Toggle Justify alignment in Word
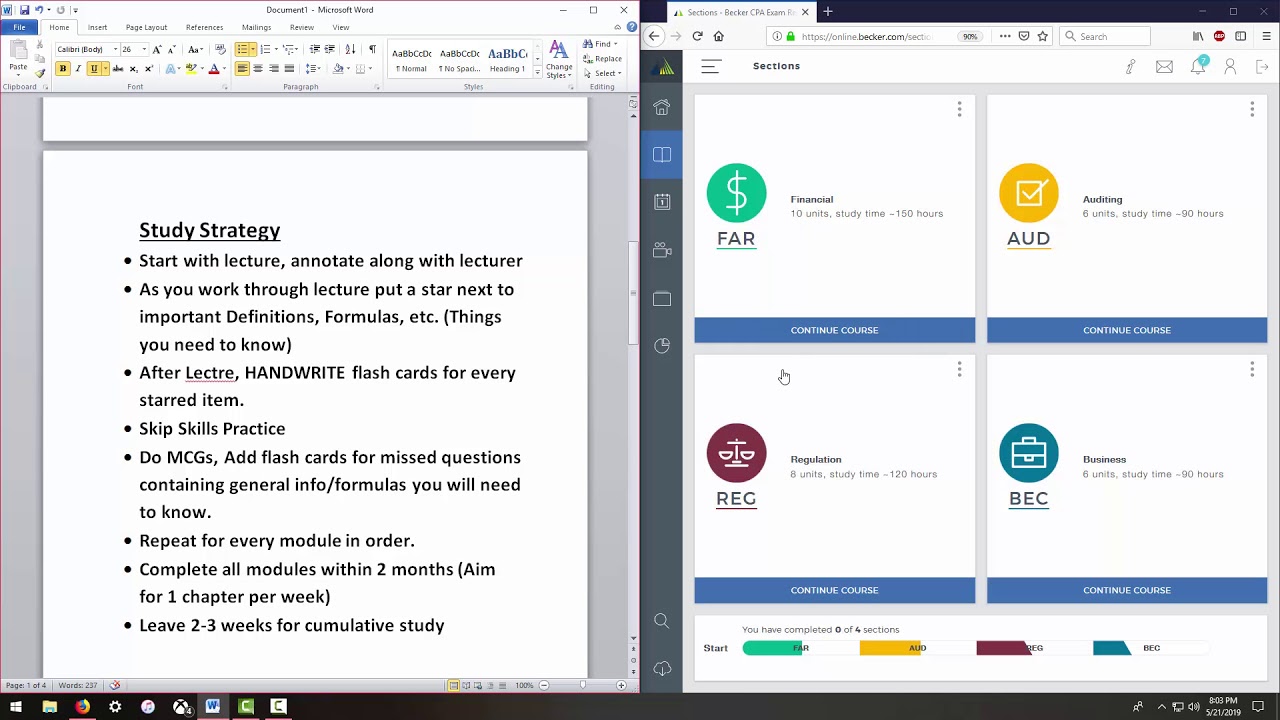 click(290, 69)
